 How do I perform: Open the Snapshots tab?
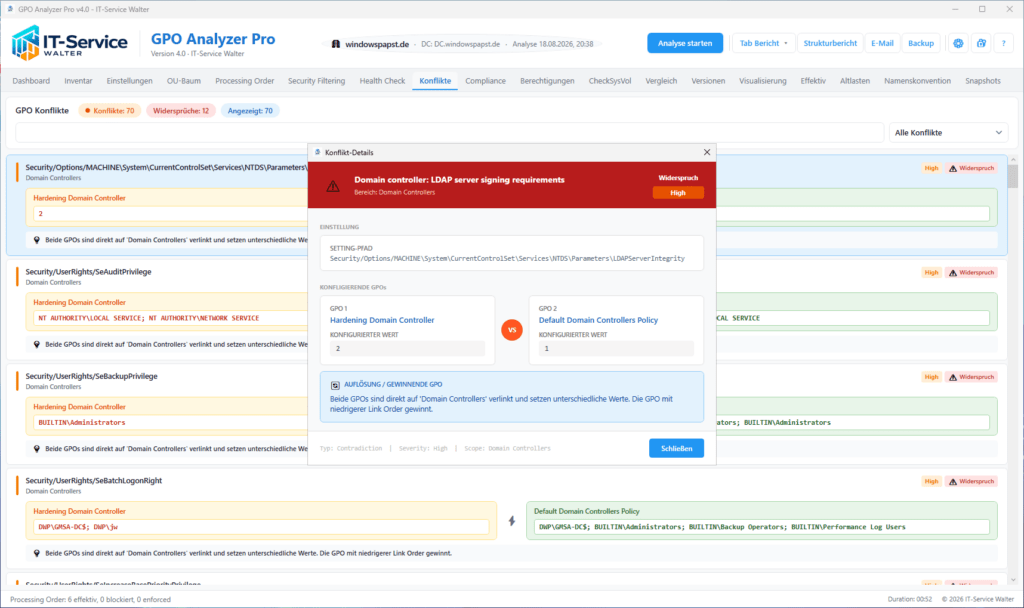983,81
